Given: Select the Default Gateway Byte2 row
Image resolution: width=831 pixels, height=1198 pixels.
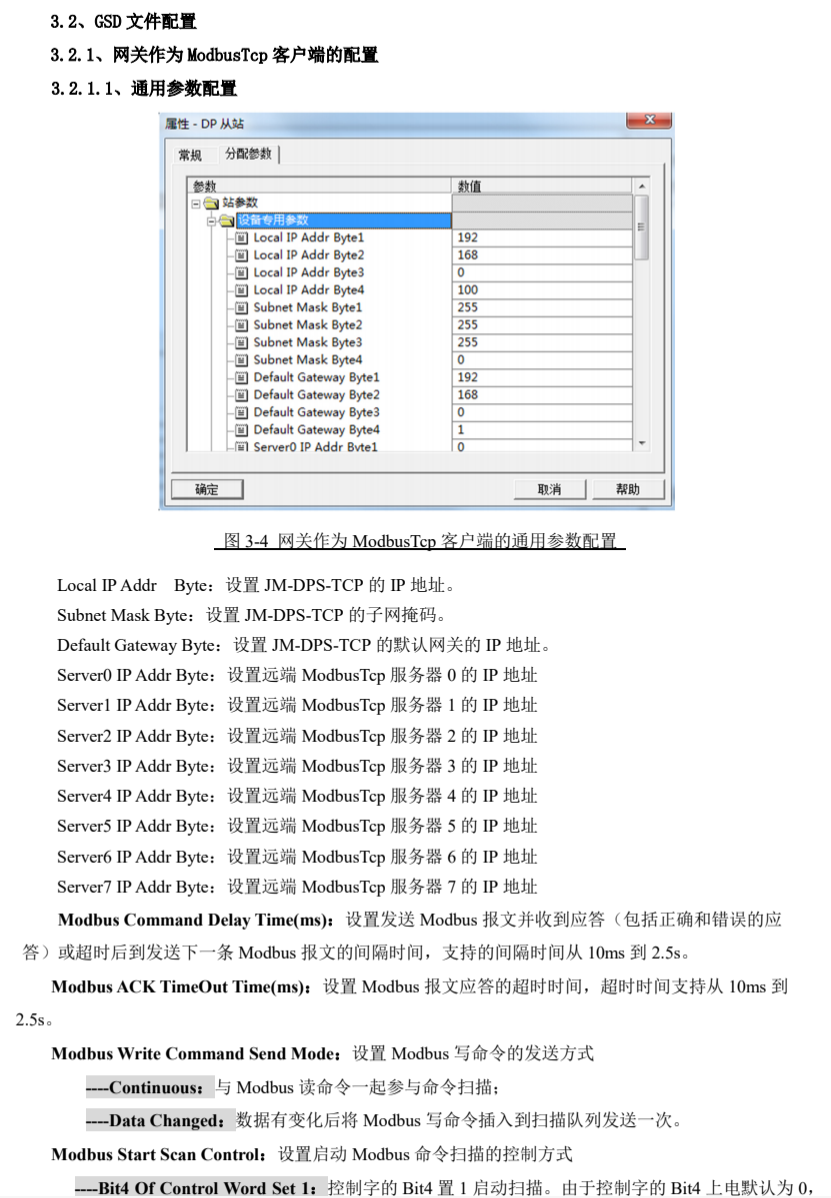Looking at the screenshot, I should 316,395.
